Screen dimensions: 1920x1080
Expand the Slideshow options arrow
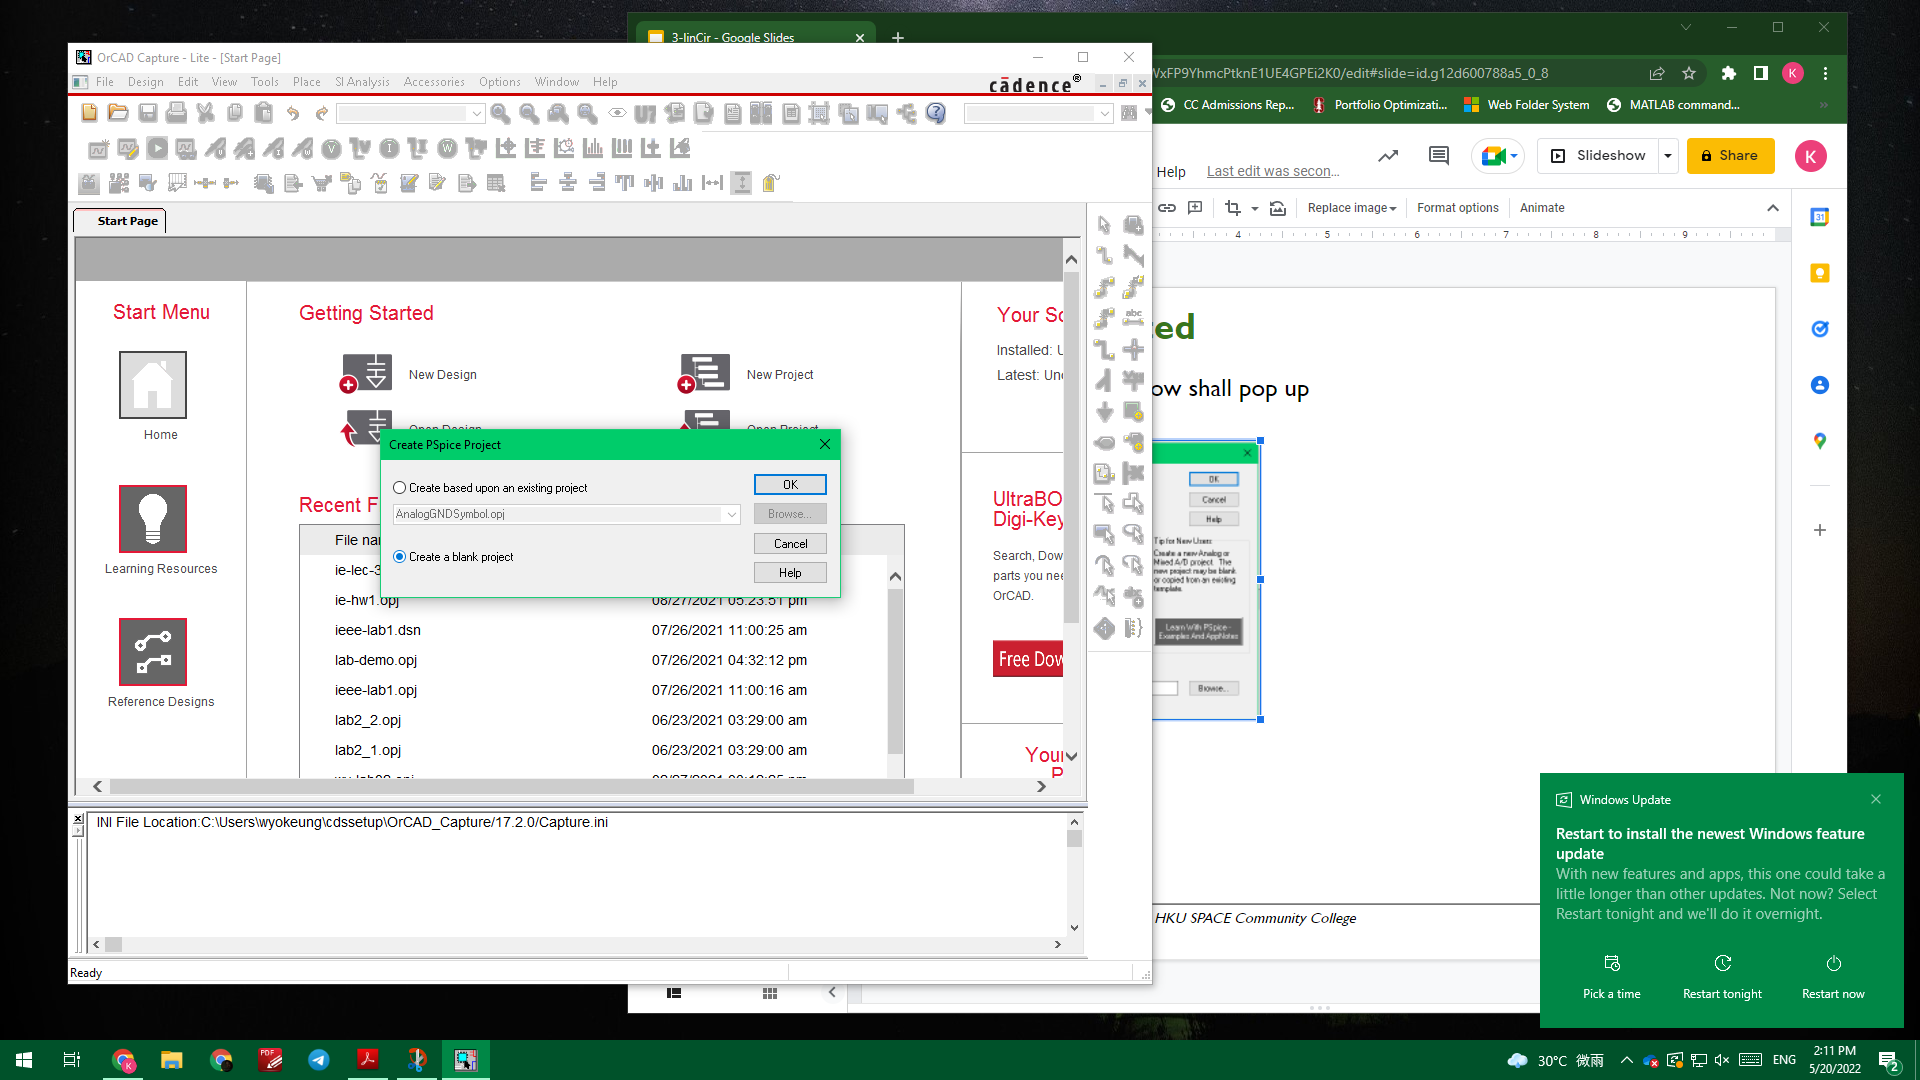(x=1667, y=156)
